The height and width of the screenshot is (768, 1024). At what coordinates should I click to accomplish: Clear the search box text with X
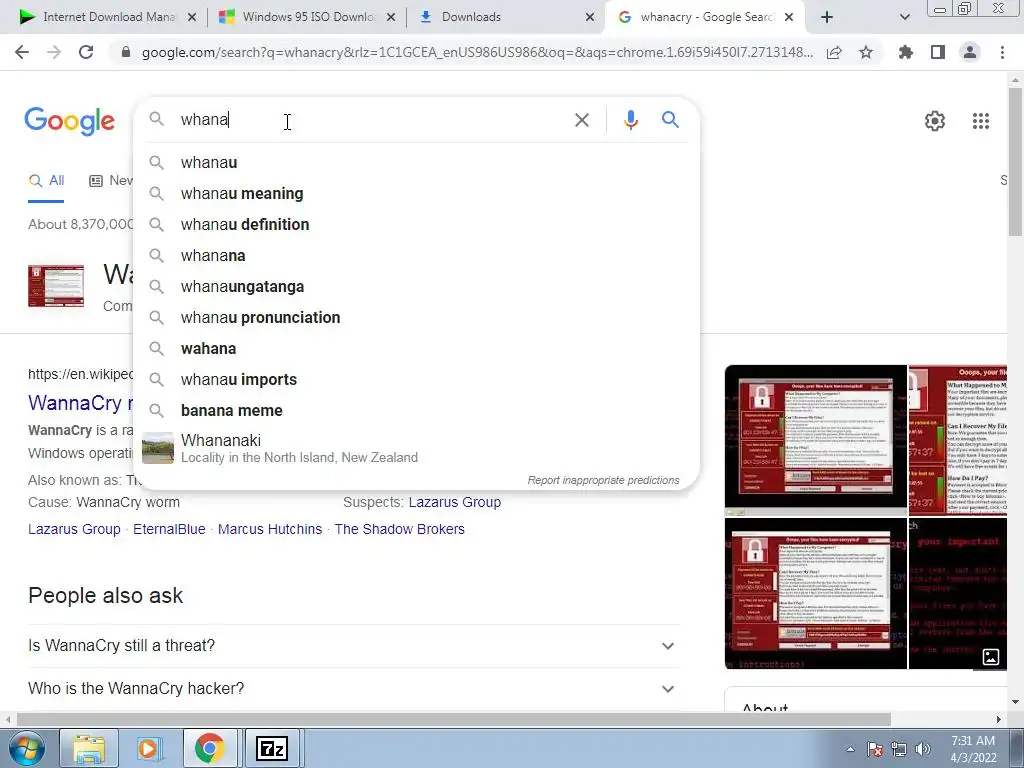coord(582,120)
